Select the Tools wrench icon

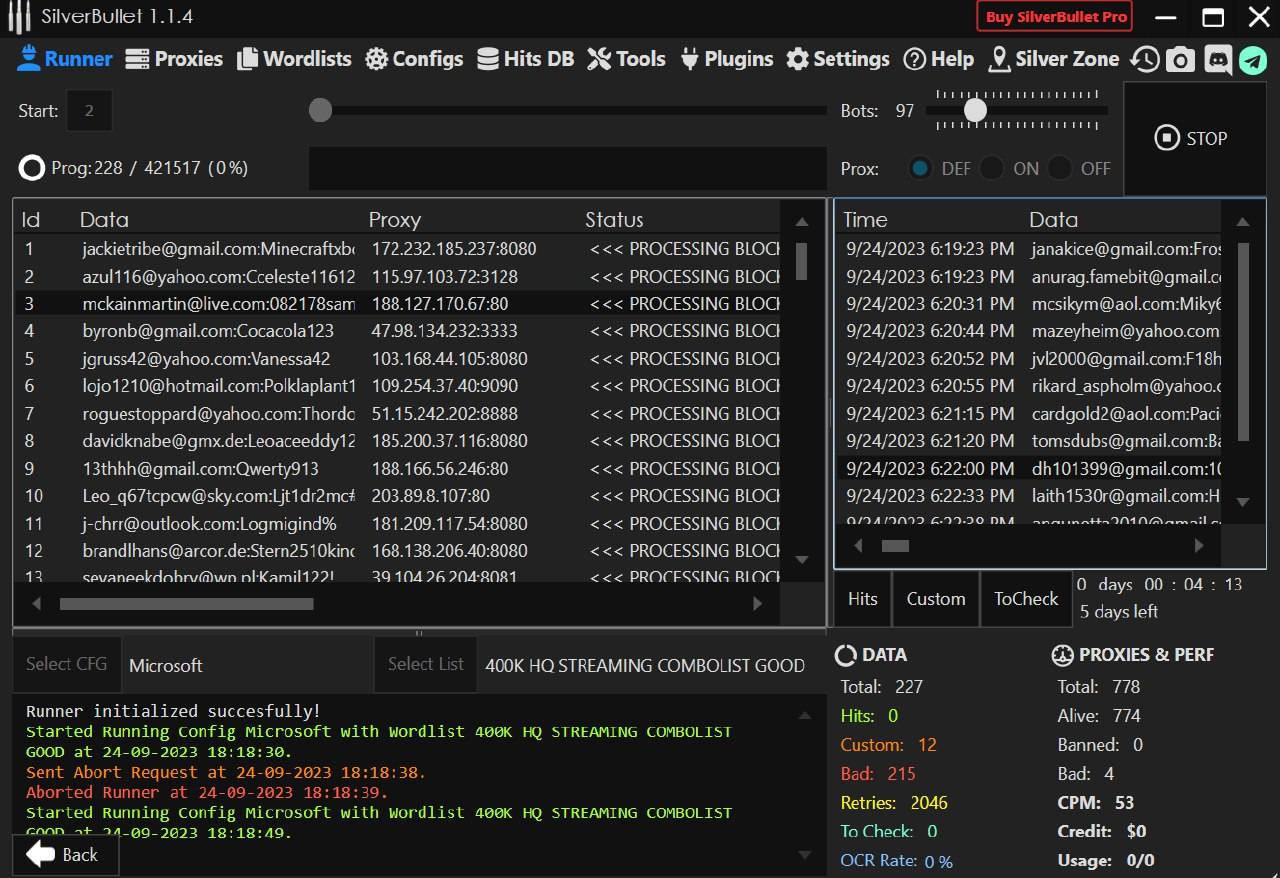coord(599,60)
